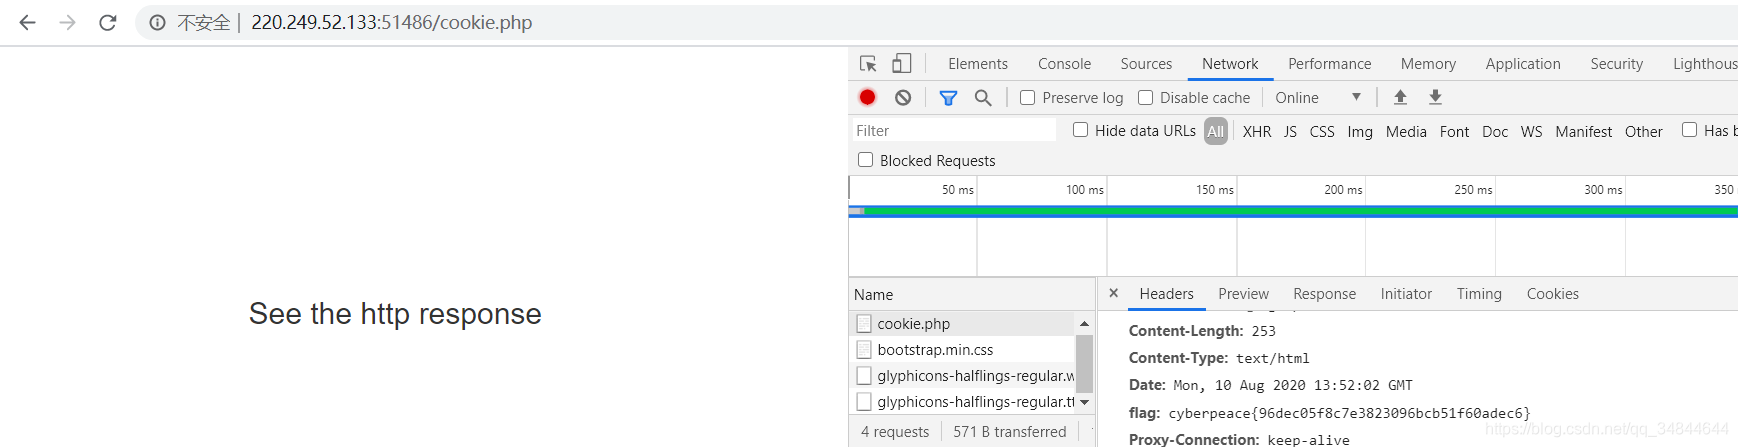Clear the network log
Viewport: 1738px width, 447px height.
tap(903, 97)
